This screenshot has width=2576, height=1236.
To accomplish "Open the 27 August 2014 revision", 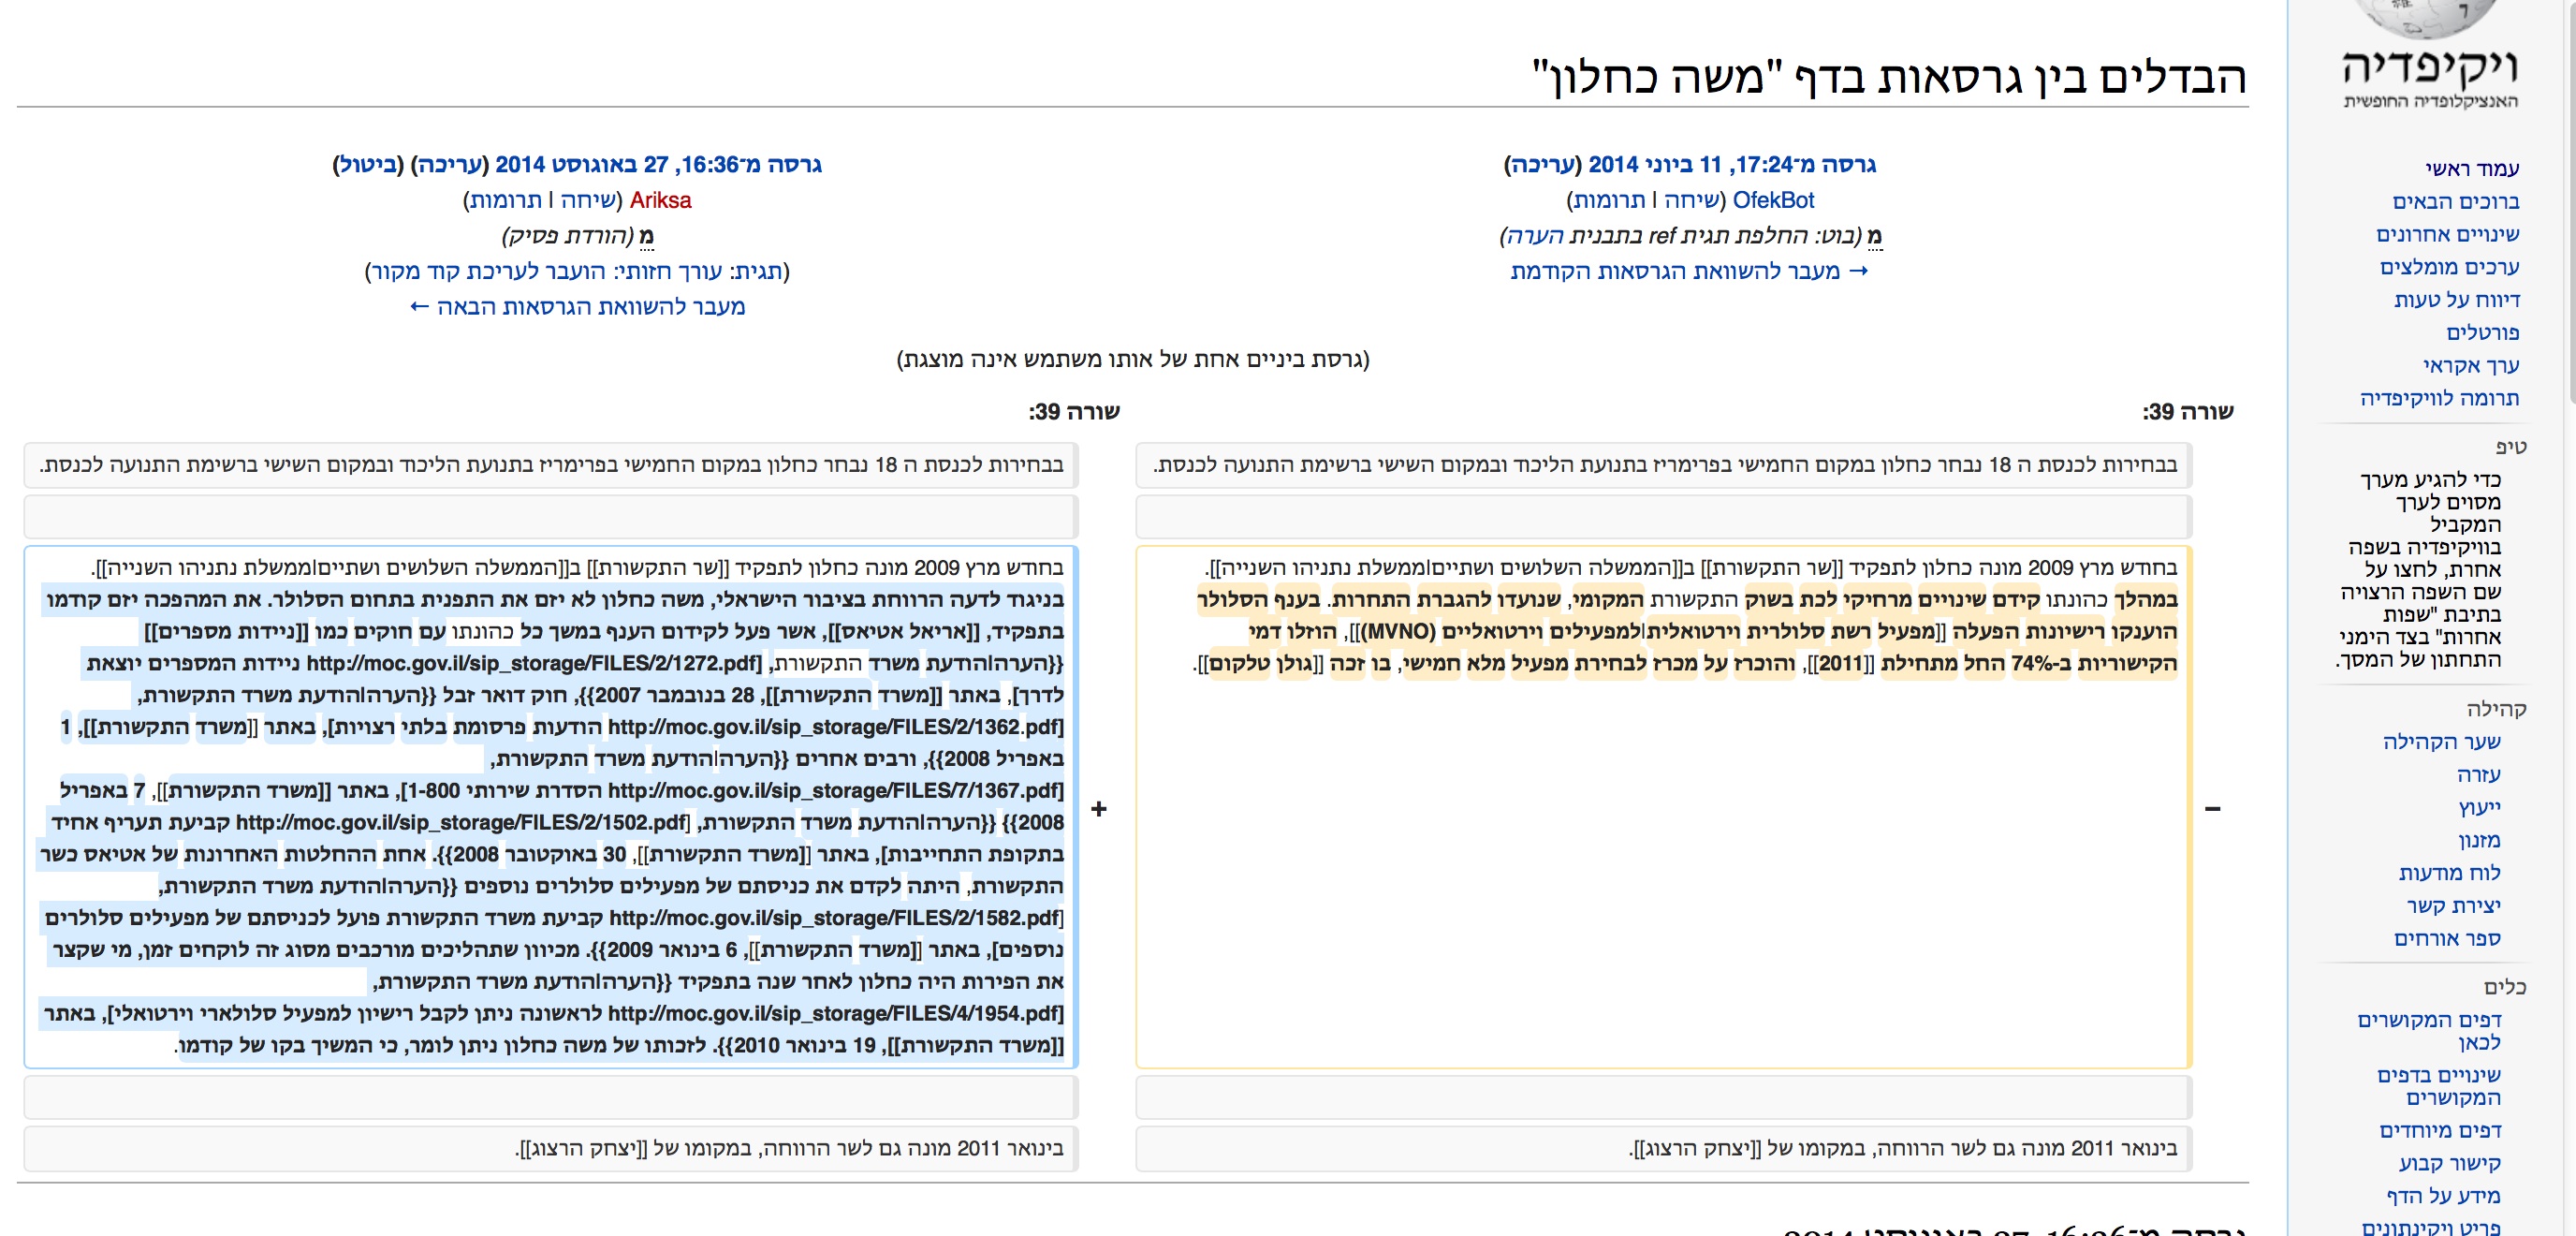I will [658, 164].
